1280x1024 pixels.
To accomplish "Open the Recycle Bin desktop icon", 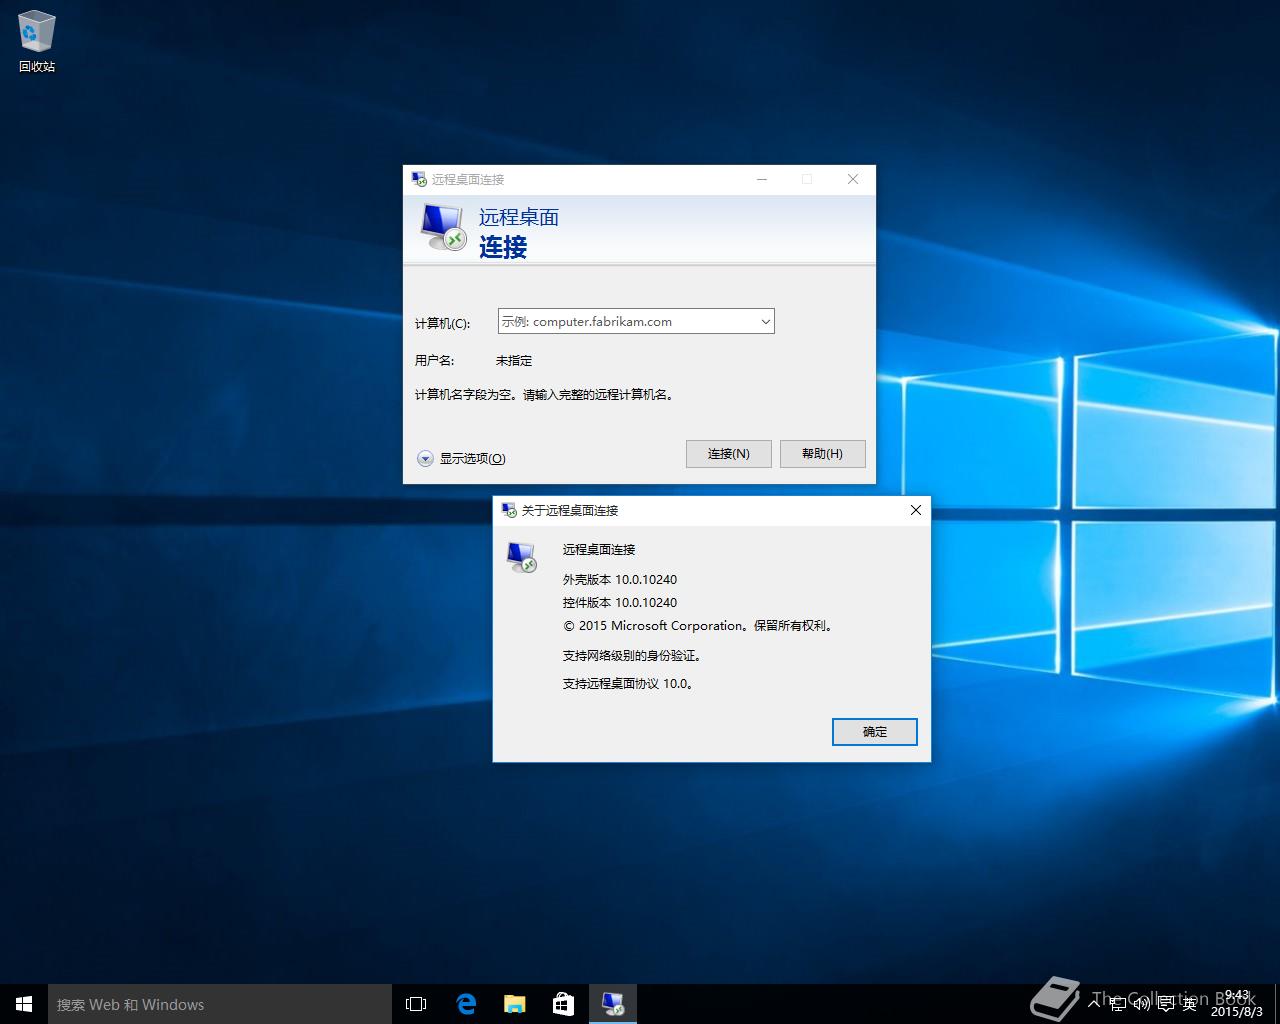I will pyautogui.click(x=37, y=42).
